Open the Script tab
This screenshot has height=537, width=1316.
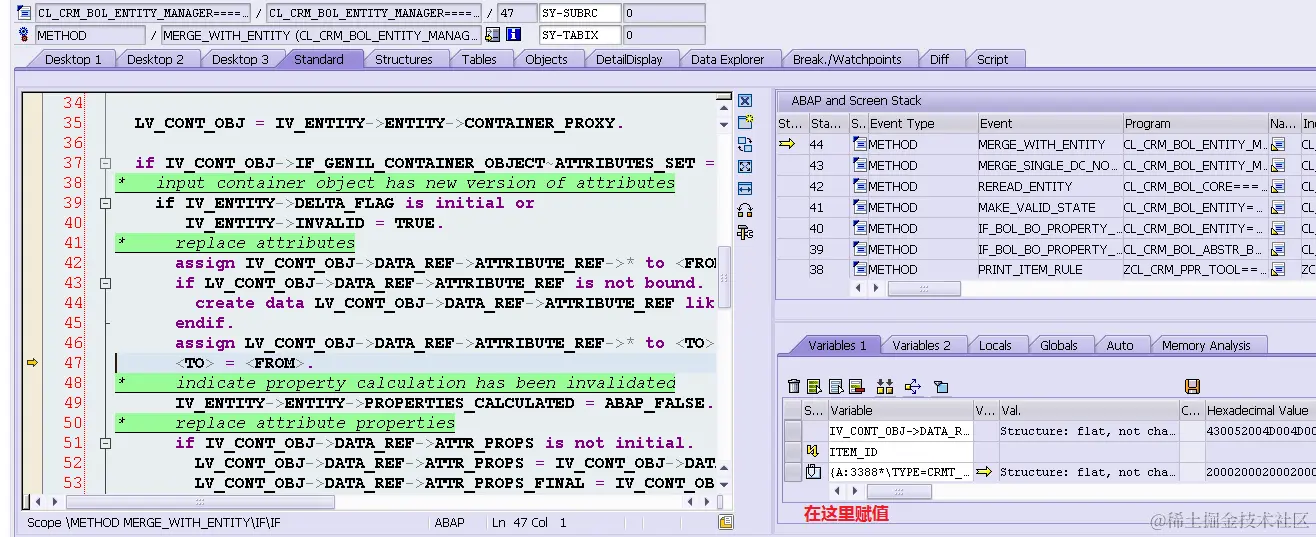992,59
